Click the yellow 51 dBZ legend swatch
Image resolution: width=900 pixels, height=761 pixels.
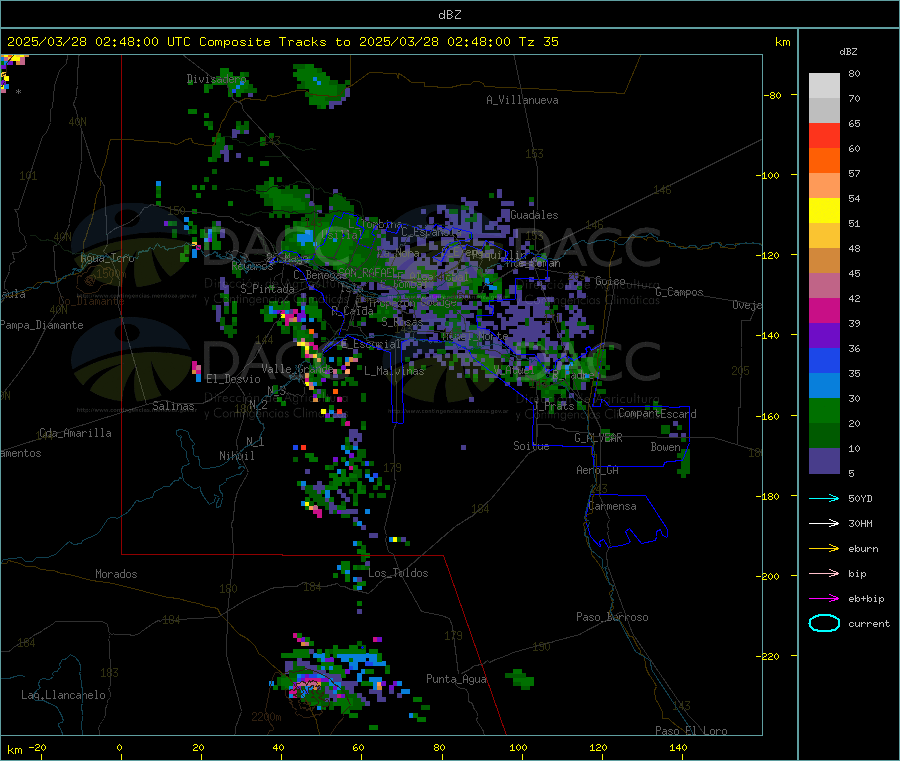click(x=824, y=211)
